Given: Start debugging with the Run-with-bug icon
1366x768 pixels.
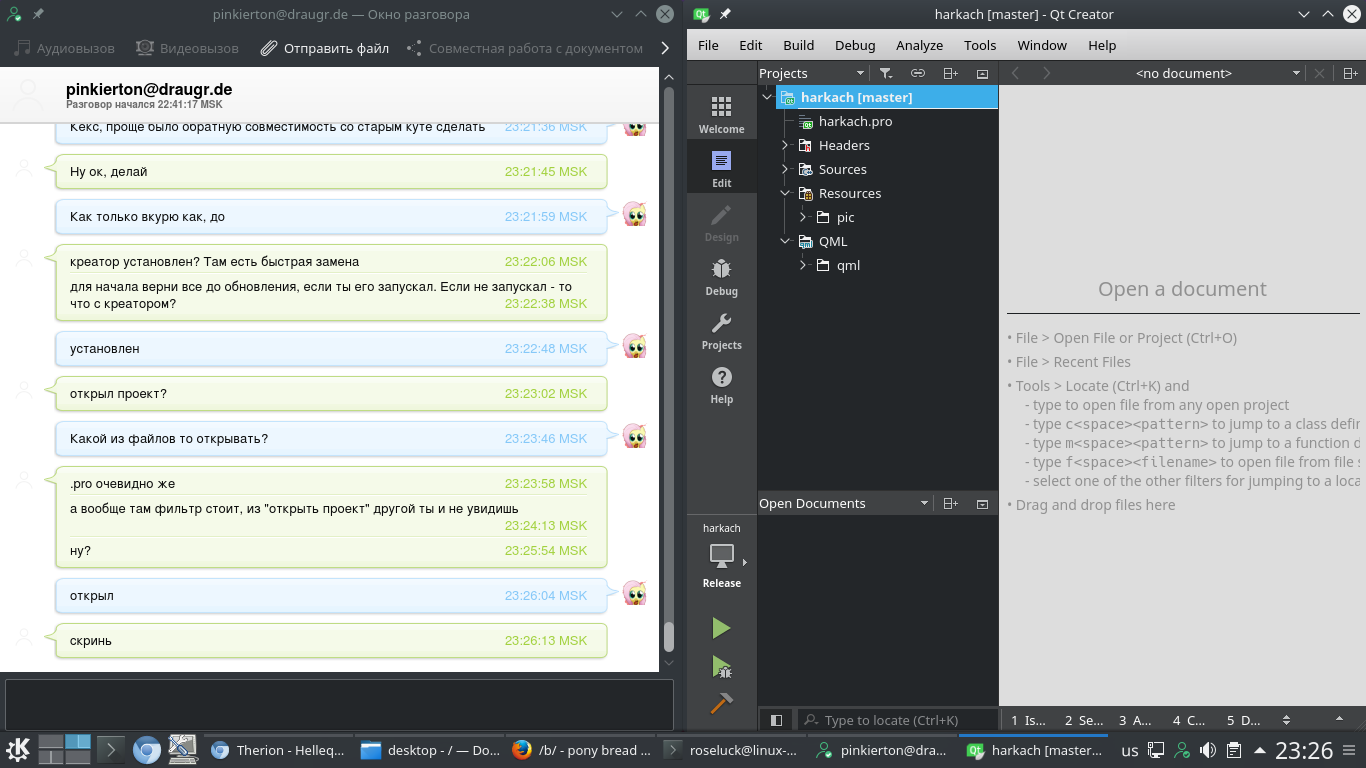Looking at the screenshot, I should point(721,666).
